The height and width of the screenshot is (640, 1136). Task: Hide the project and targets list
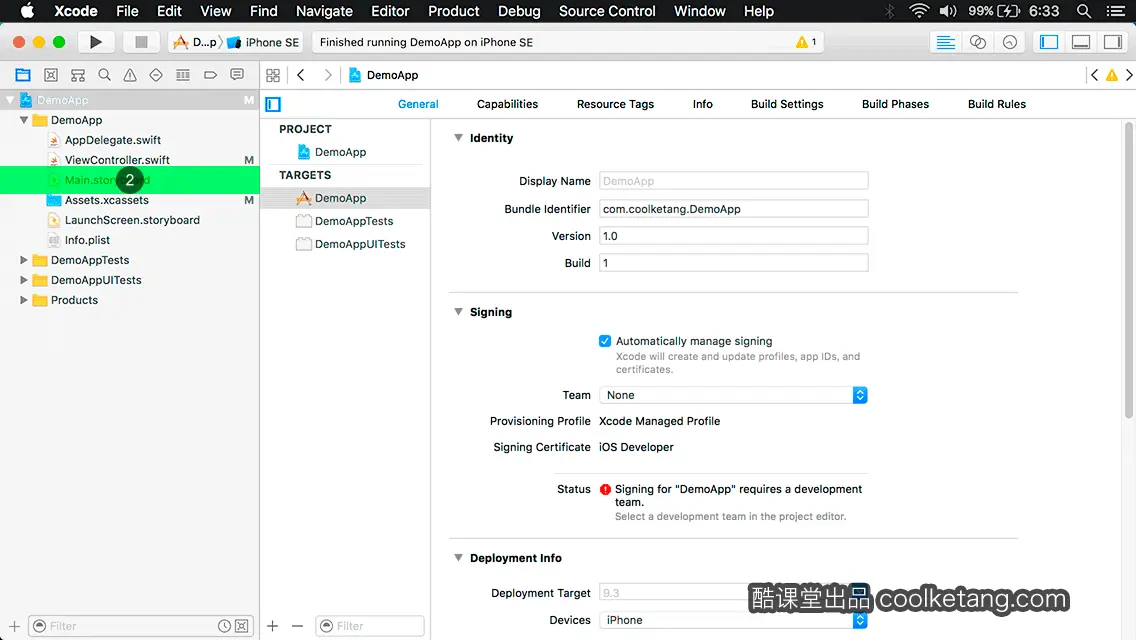pyautogui.click(x=273, y=104)
